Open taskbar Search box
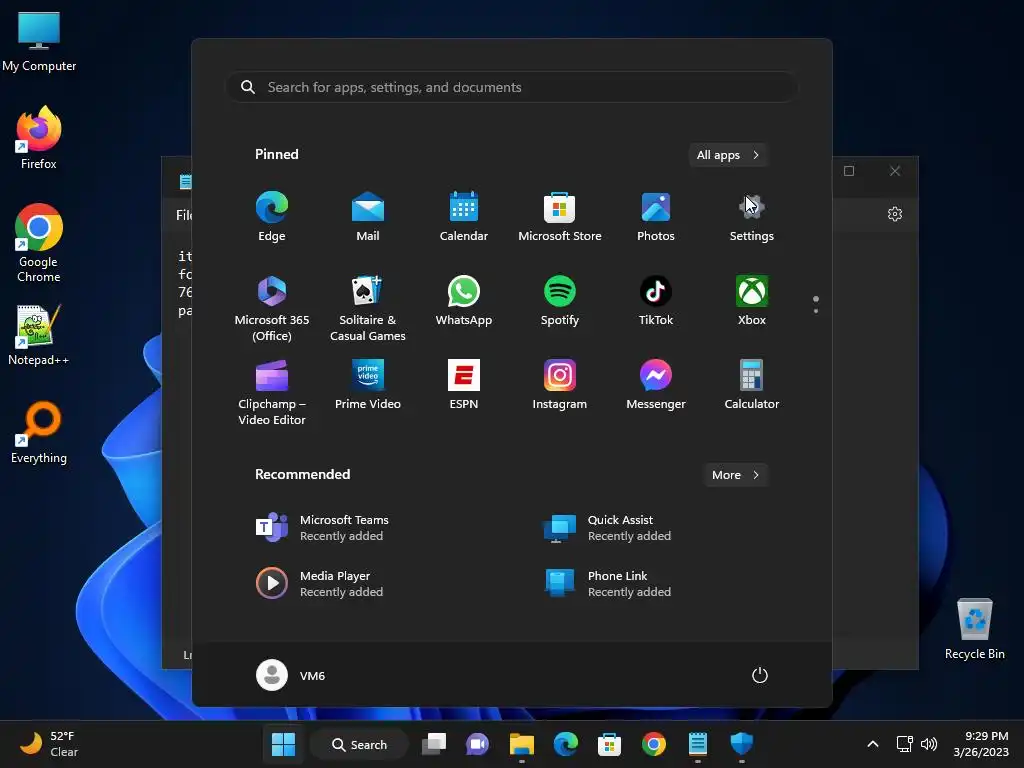 359,744
